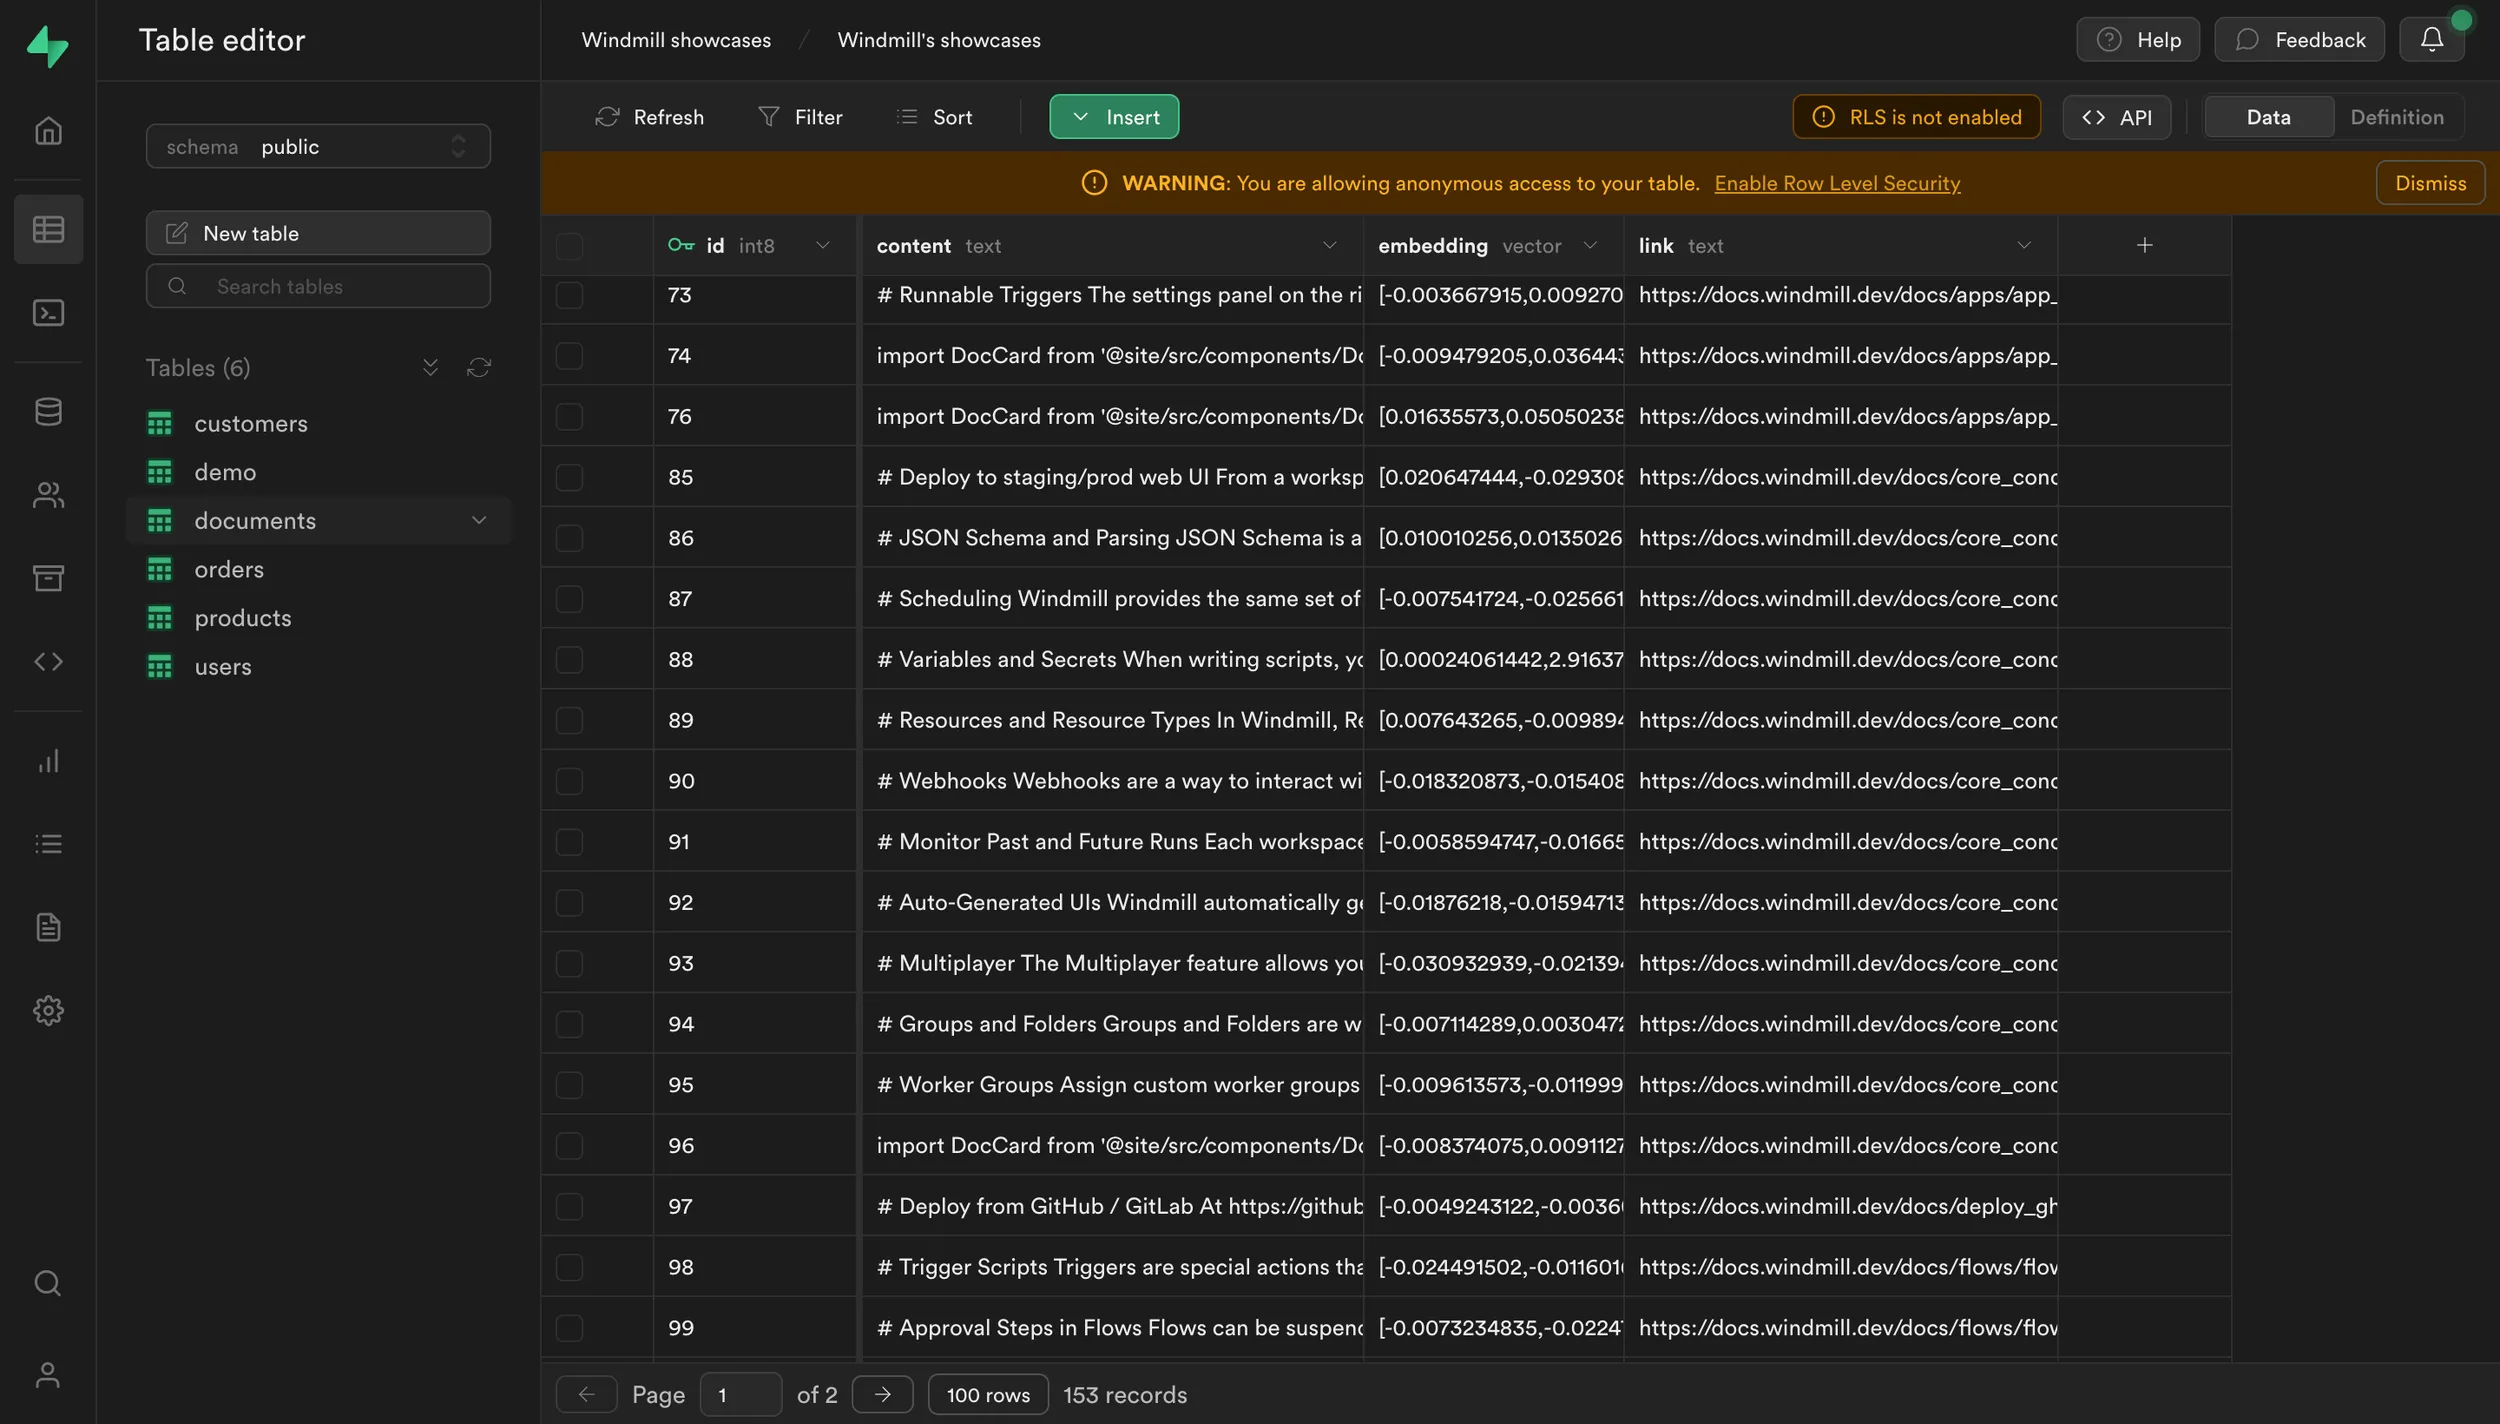The height and width of the screenshot is (1424, 2500).
Task: Open the Reports bar chart icon
Action: point(48,762)
